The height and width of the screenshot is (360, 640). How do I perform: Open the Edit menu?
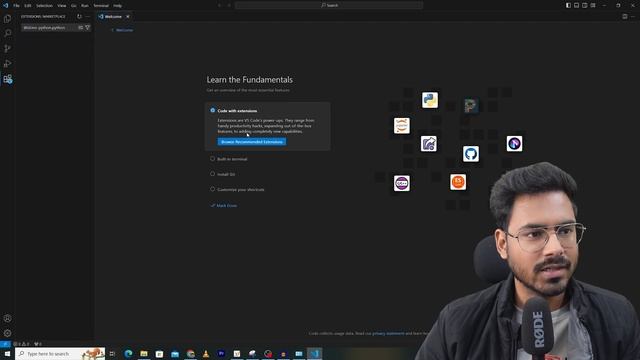click(x=28, y=5)
